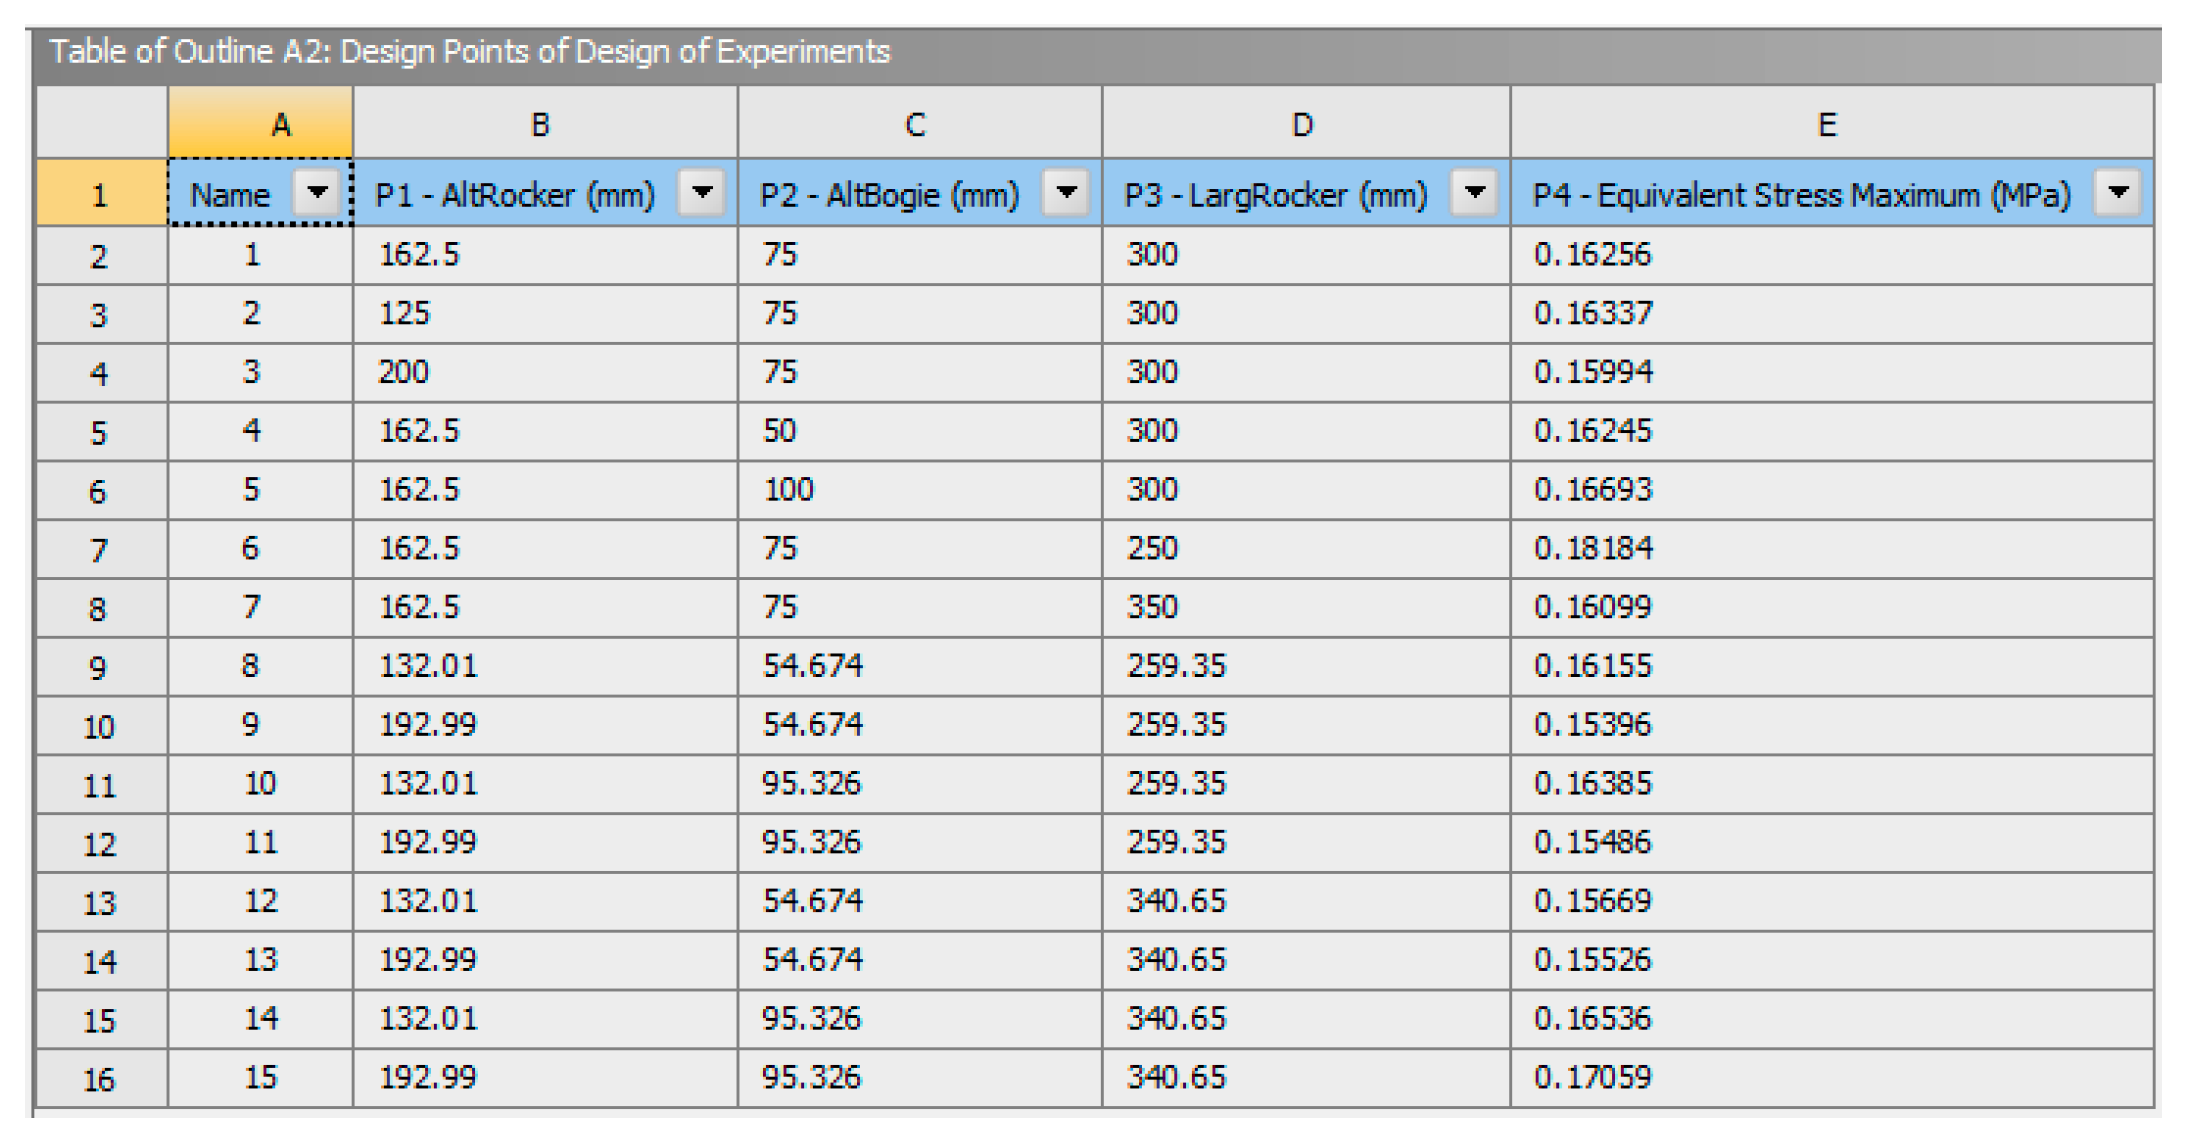Open the P1 - AltRocker filter dropdown
The image size is (2185, 1139).
tap(703, 194)
